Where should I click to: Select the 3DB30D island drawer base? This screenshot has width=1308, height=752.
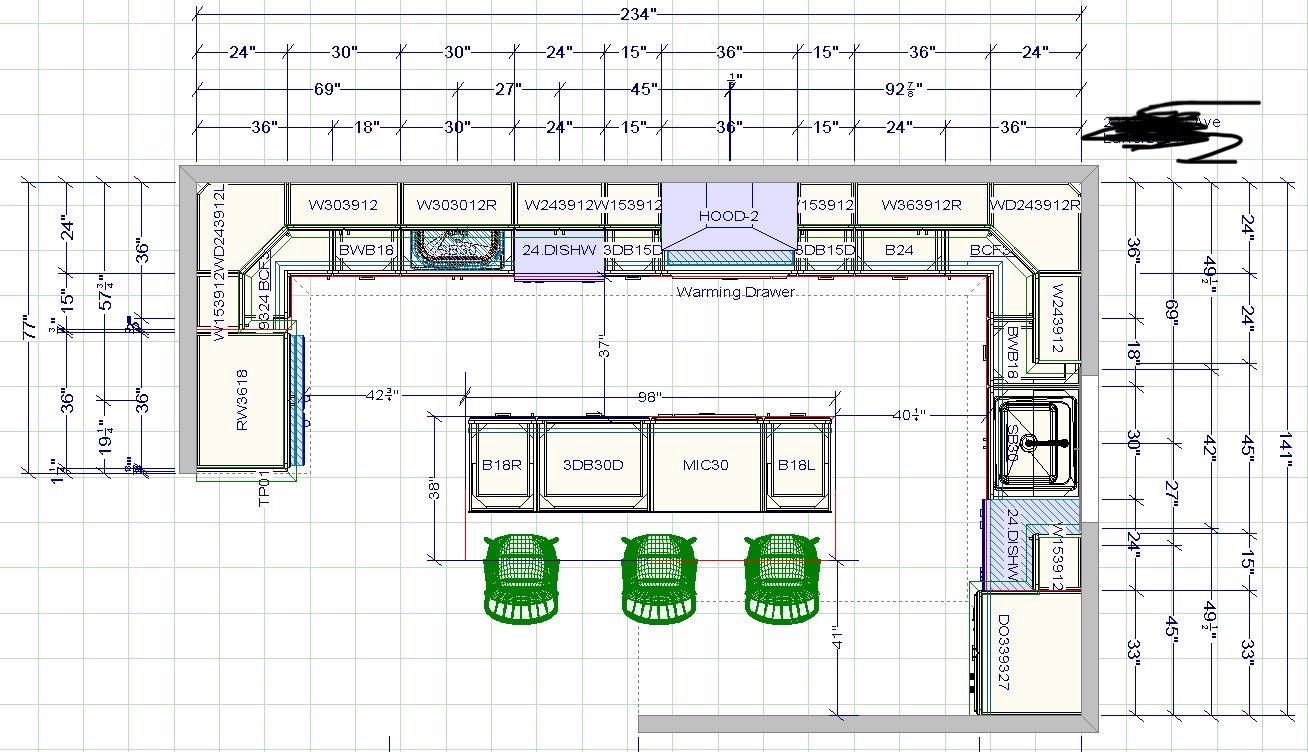tap(593, 465)
